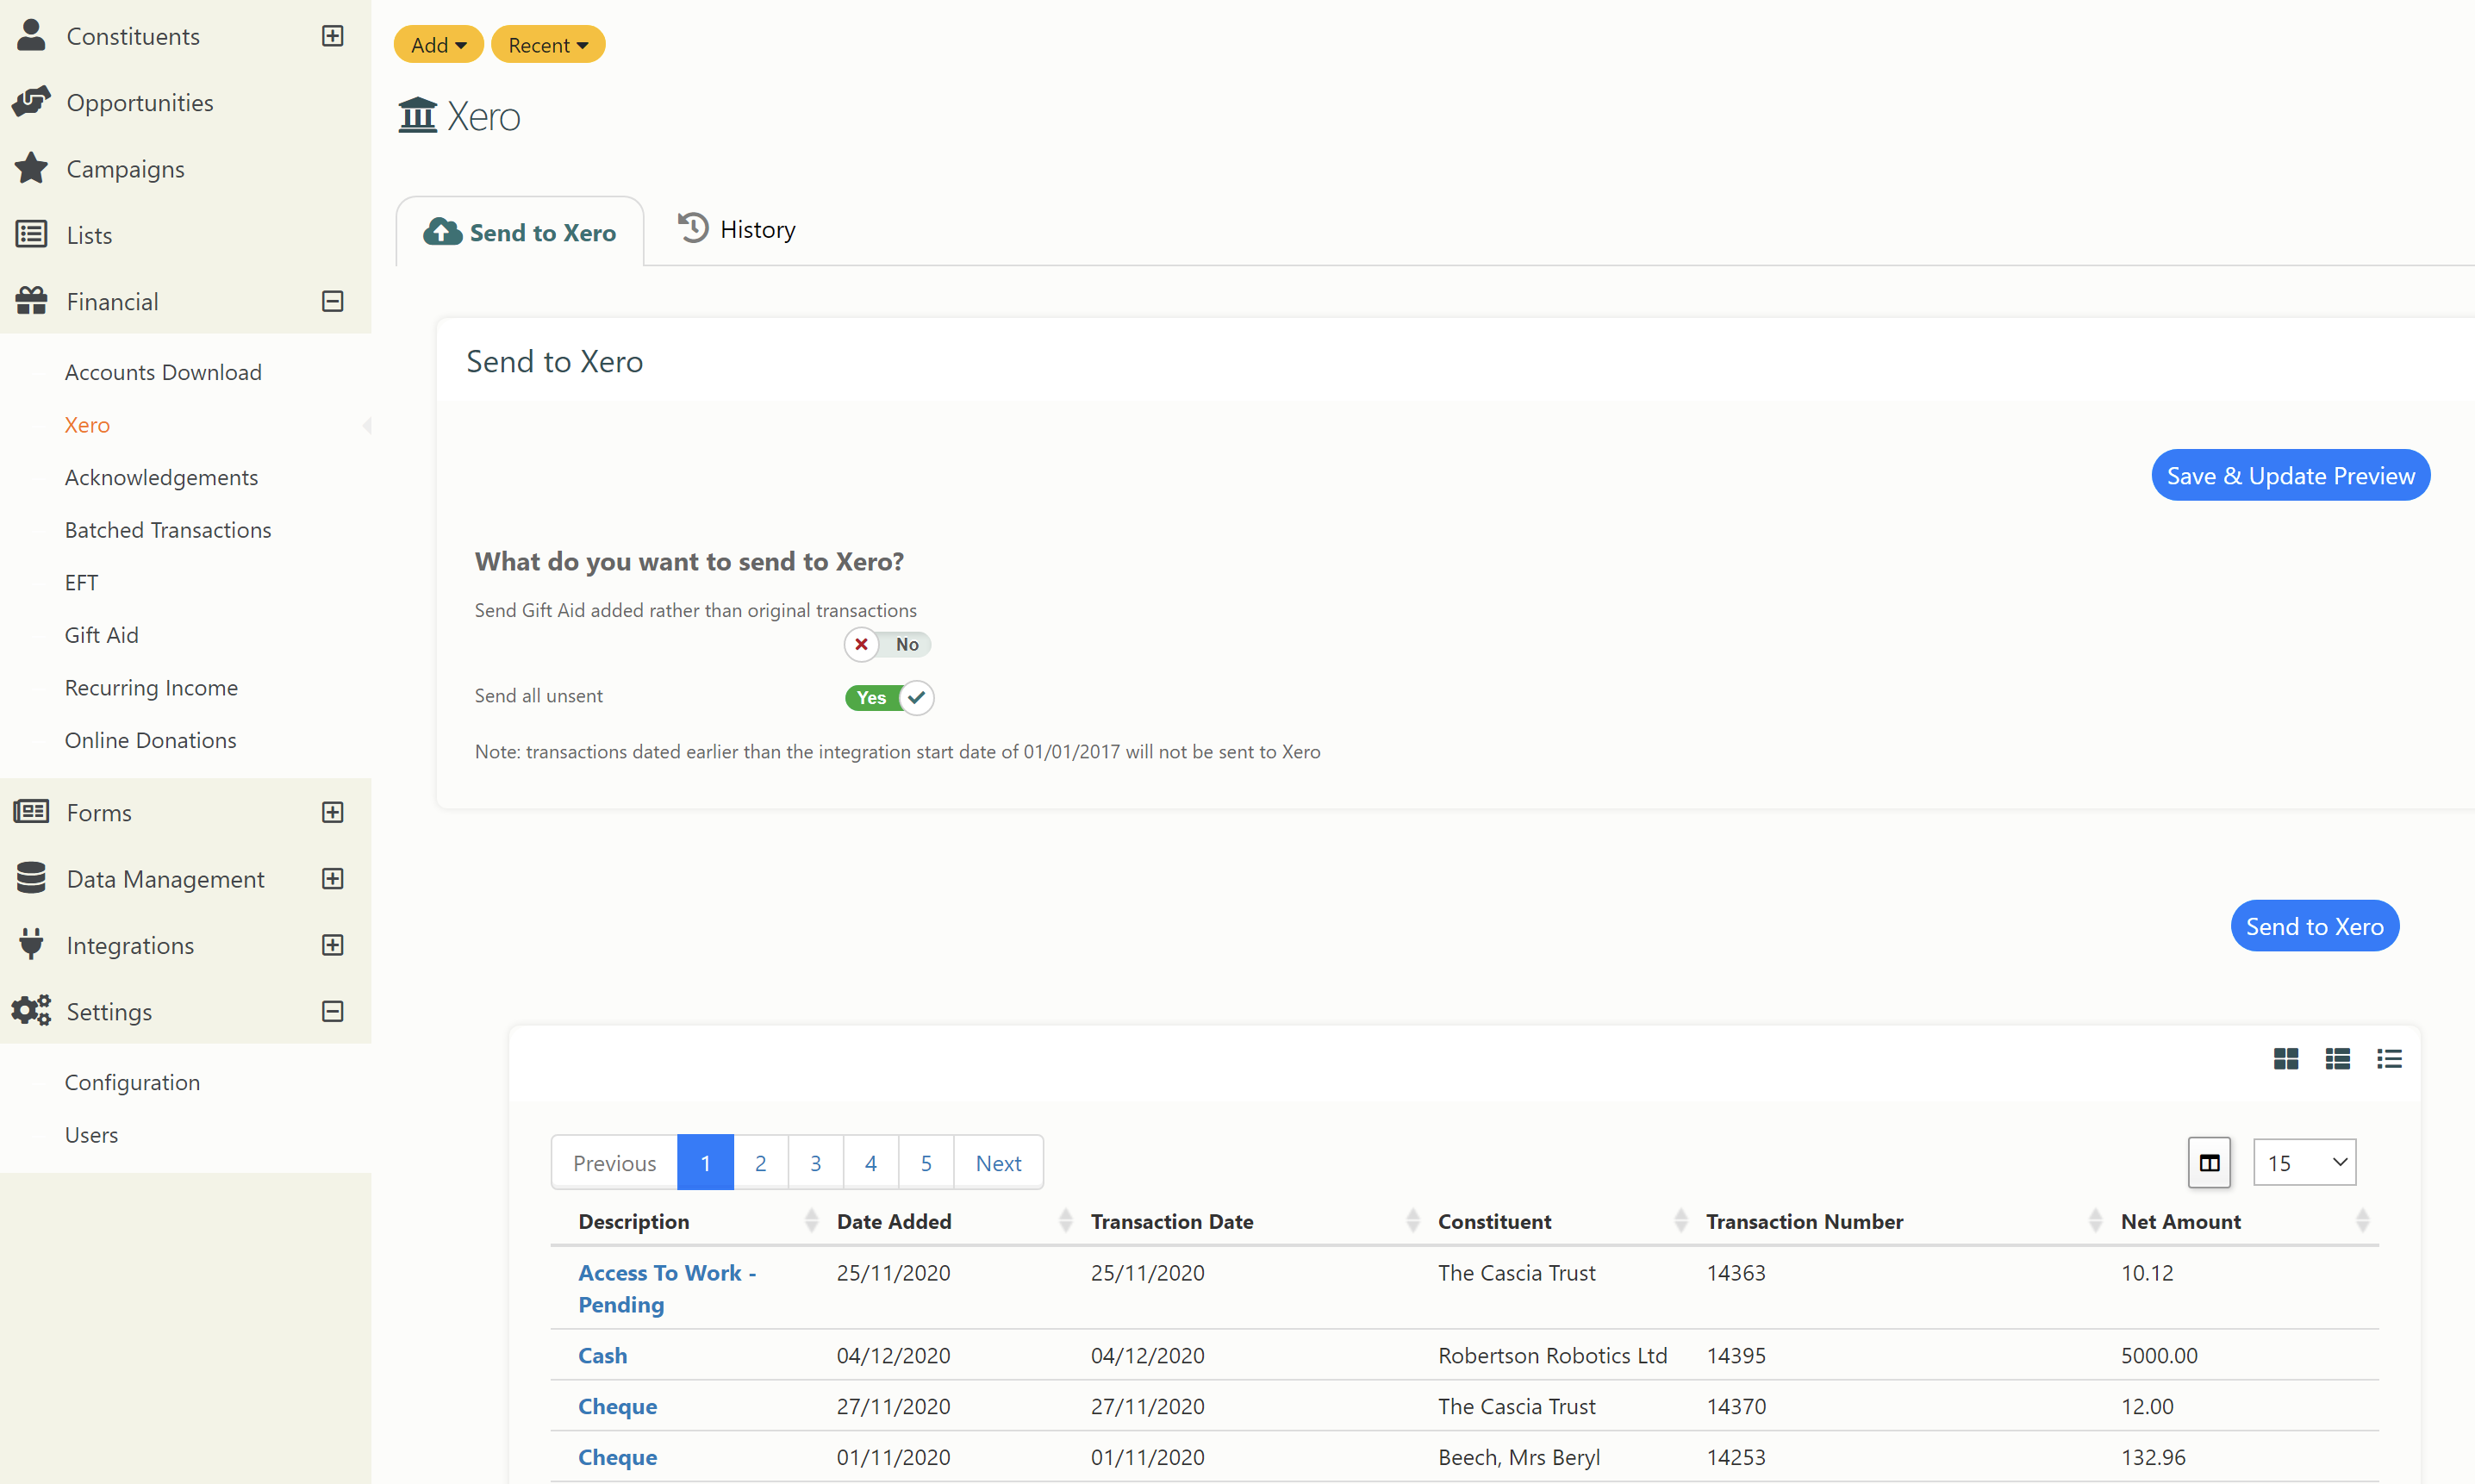The height and width of the screenshot is (1484, 2475).
Task: Toggle Send all unsent switch off
Action: pos(889,697)
